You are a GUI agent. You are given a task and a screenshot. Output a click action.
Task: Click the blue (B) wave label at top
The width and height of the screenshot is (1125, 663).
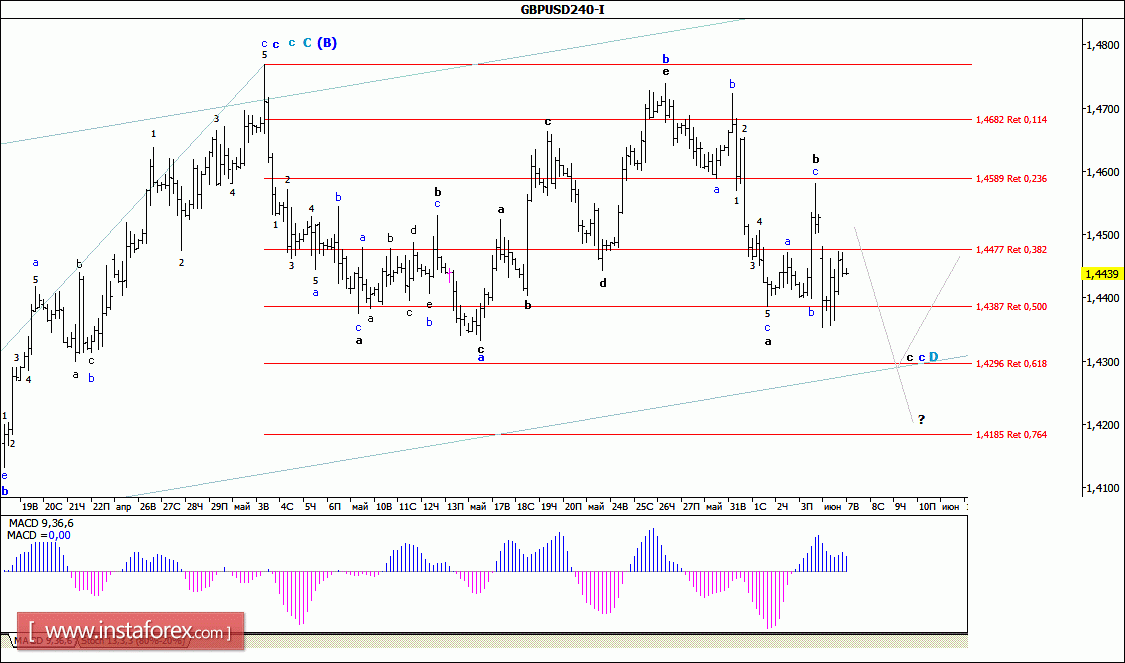pos(327,43)
